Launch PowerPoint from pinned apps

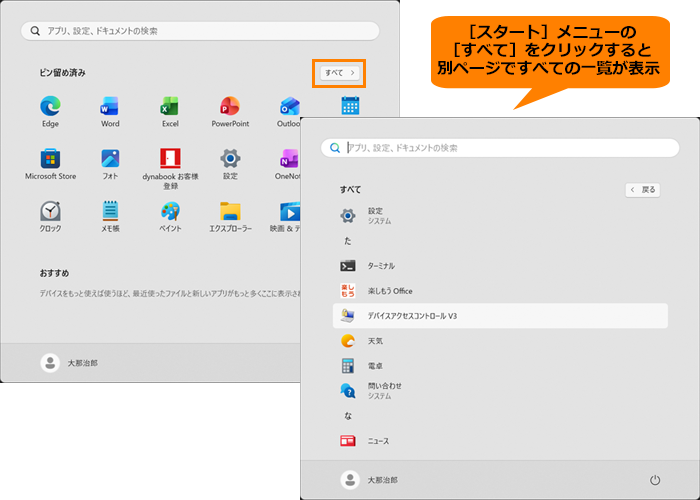(230, 112)
